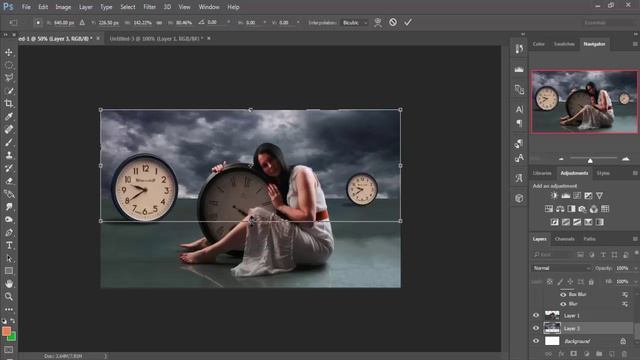
Task: Open the Adjustments panel flyout menu
Action: point(635,173)
